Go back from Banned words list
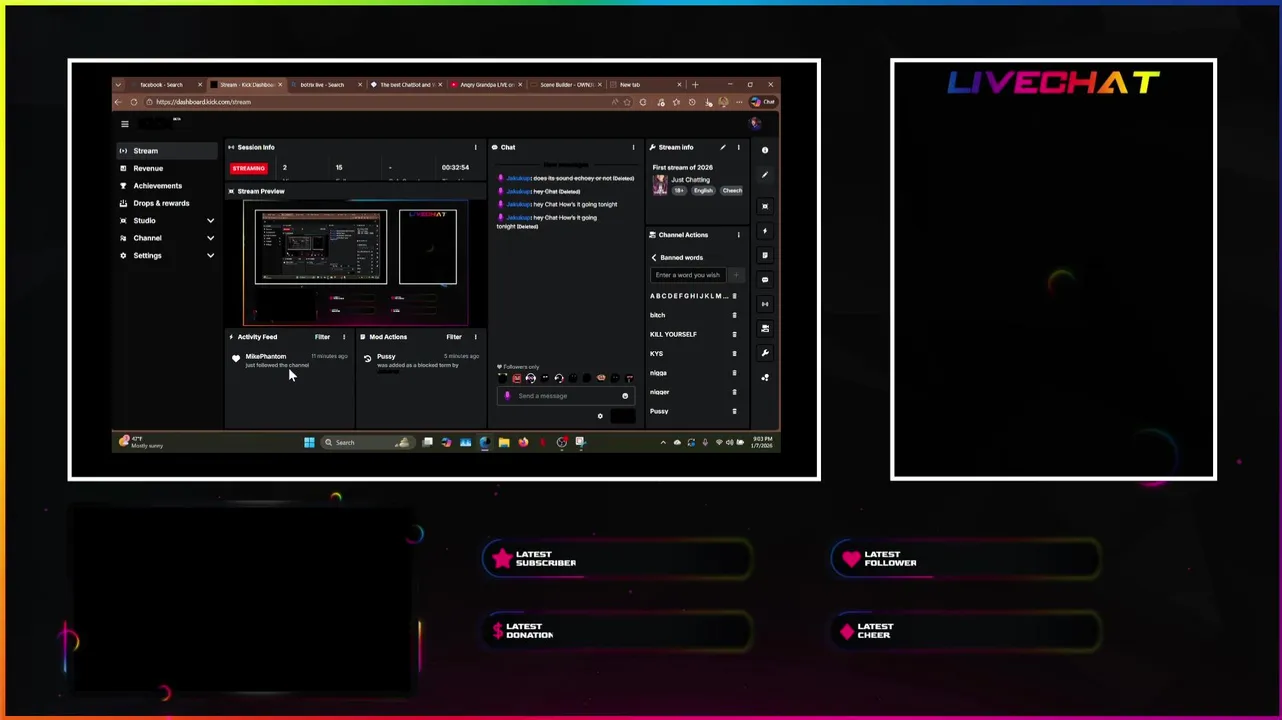This screenshot has width=1282, height=720. point(654,258)
